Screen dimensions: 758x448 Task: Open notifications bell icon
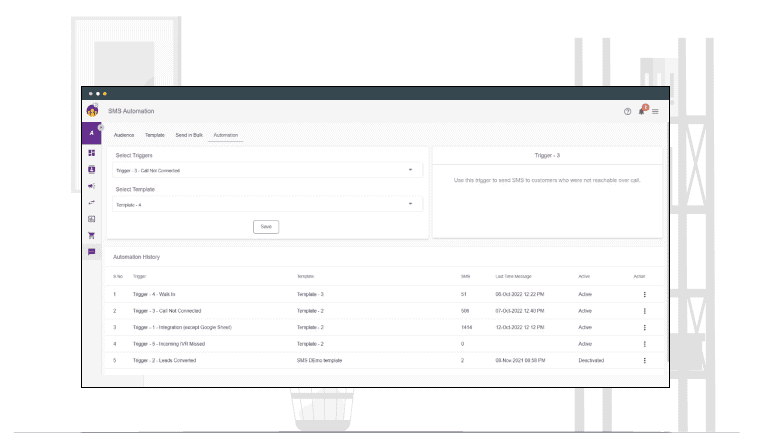(x=642, y=110)
